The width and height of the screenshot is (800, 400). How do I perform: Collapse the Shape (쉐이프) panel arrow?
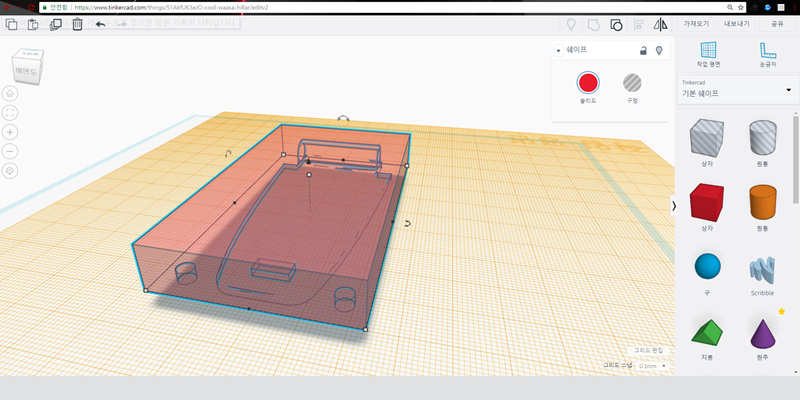click(558, 51)
